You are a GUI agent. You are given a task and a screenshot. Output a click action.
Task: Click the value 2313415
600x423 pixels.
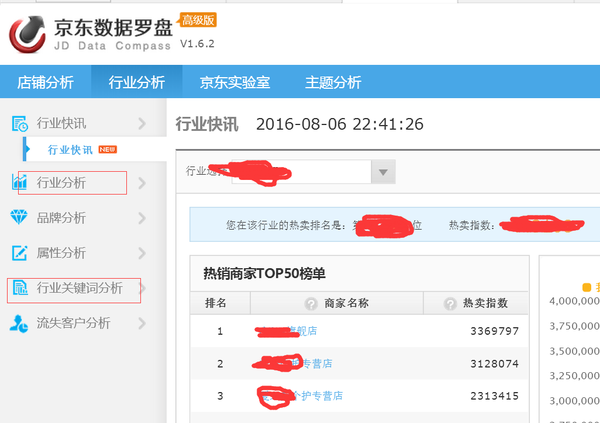click(x=494, y=396)
